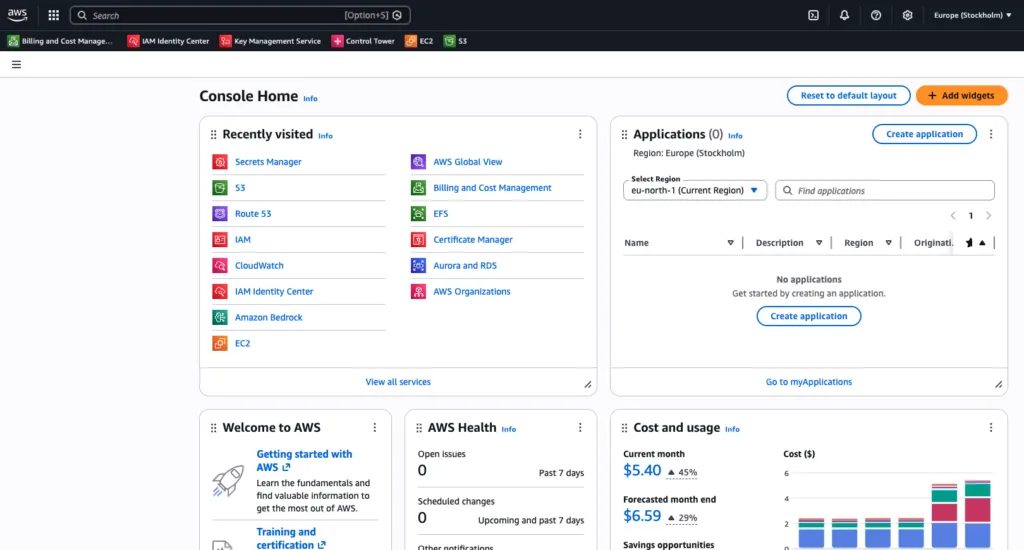Open Key Management Service favorites shortcut
The height and width of the screenshot is (550, 1024).
point(270,41)
